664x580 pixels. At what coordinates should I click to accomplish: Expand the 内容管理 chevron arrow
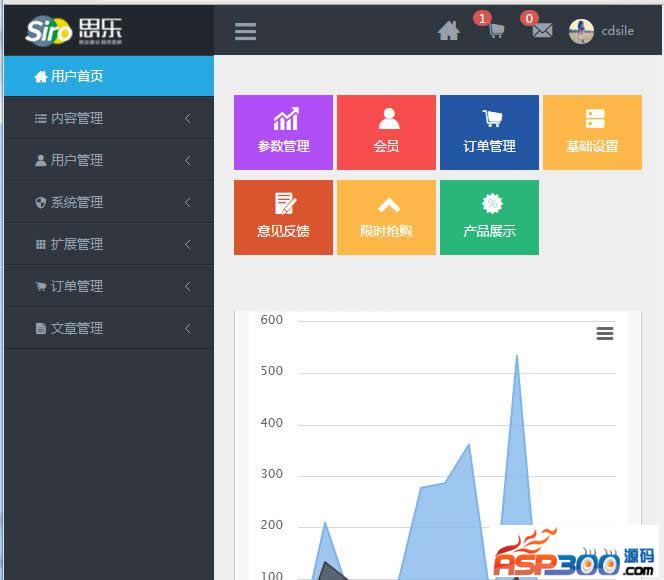(188, 119)
